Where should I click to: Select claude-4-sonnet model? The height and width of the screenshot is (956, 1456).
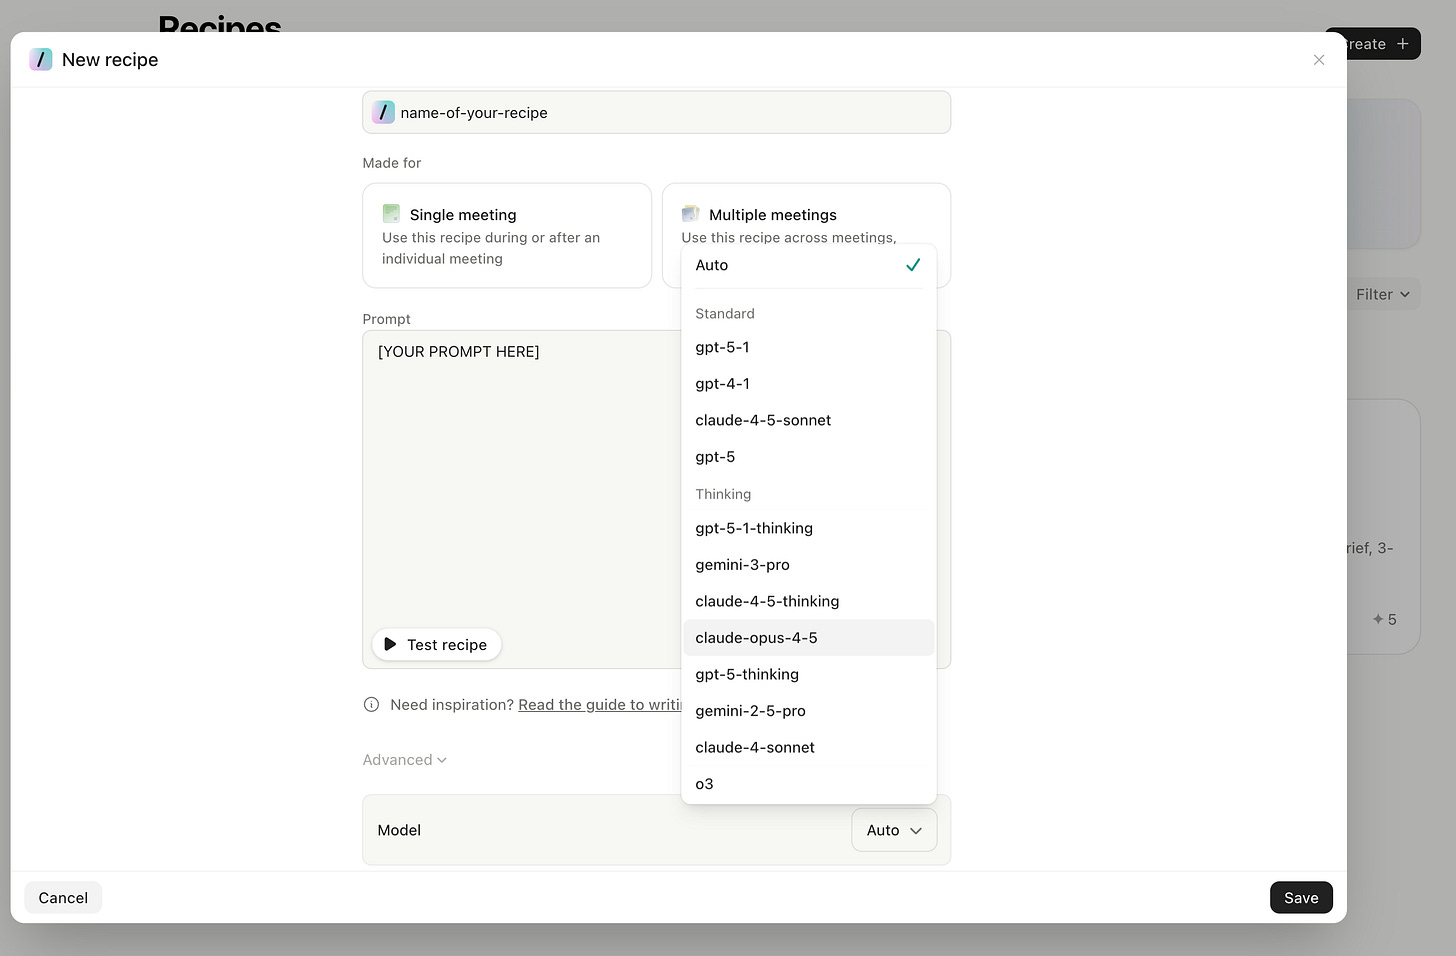coord(809,747)
